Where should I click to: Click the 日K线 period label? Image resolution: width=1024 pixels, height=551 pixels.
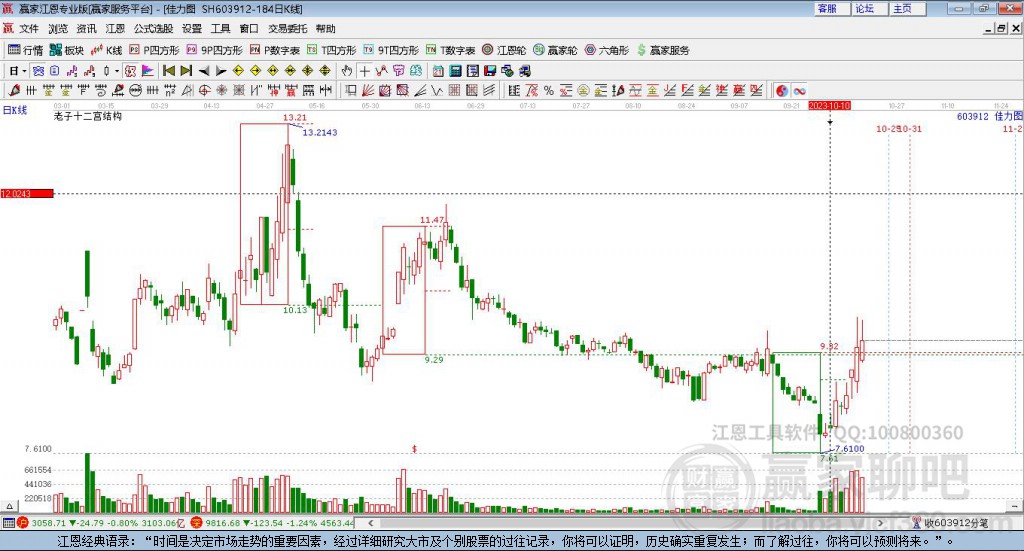point(15,110)
